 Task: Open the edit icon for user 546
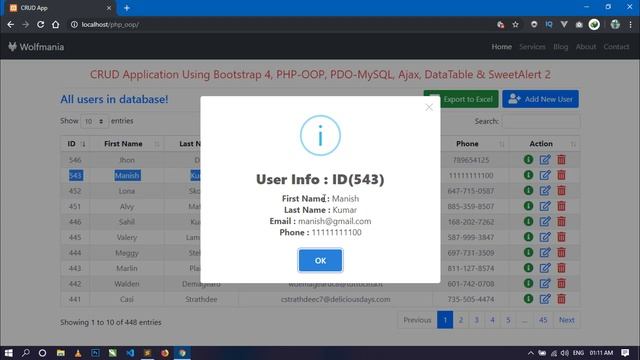click(x=545, y=160)
